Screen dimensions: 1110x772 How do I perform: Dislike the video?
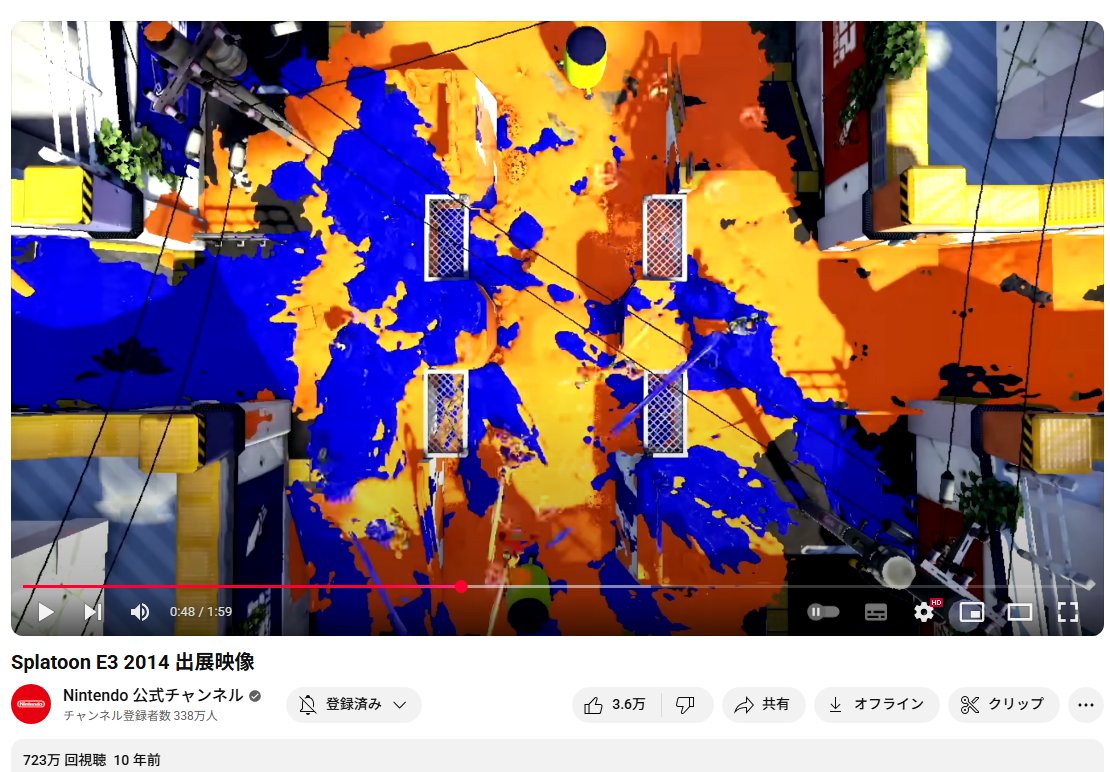pyautogui.click(x=685, y=705)
